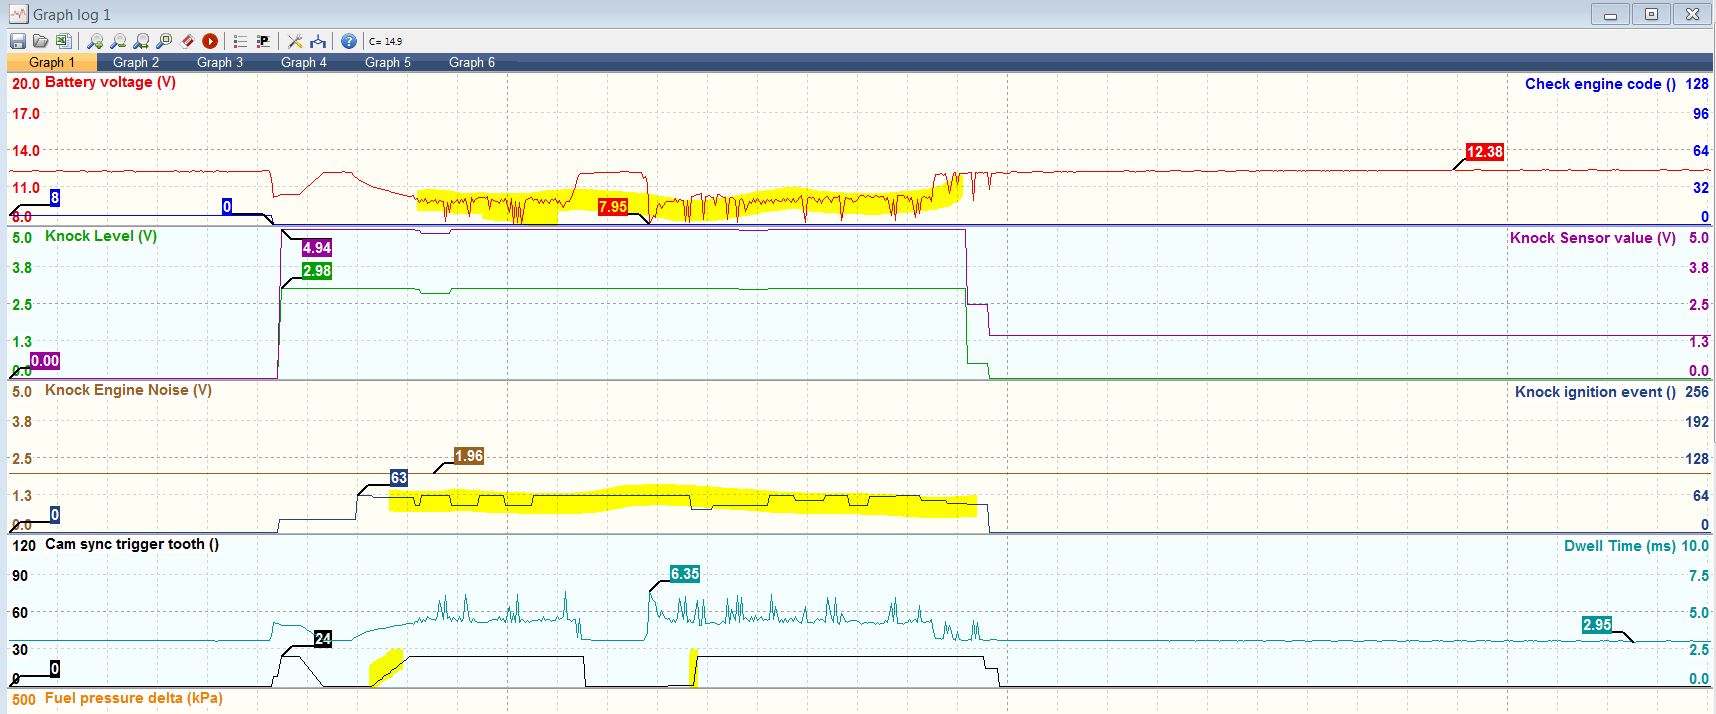This screenshot has height=714, width=1716.
Task: Zoom out of the graph
Action: 118,41
